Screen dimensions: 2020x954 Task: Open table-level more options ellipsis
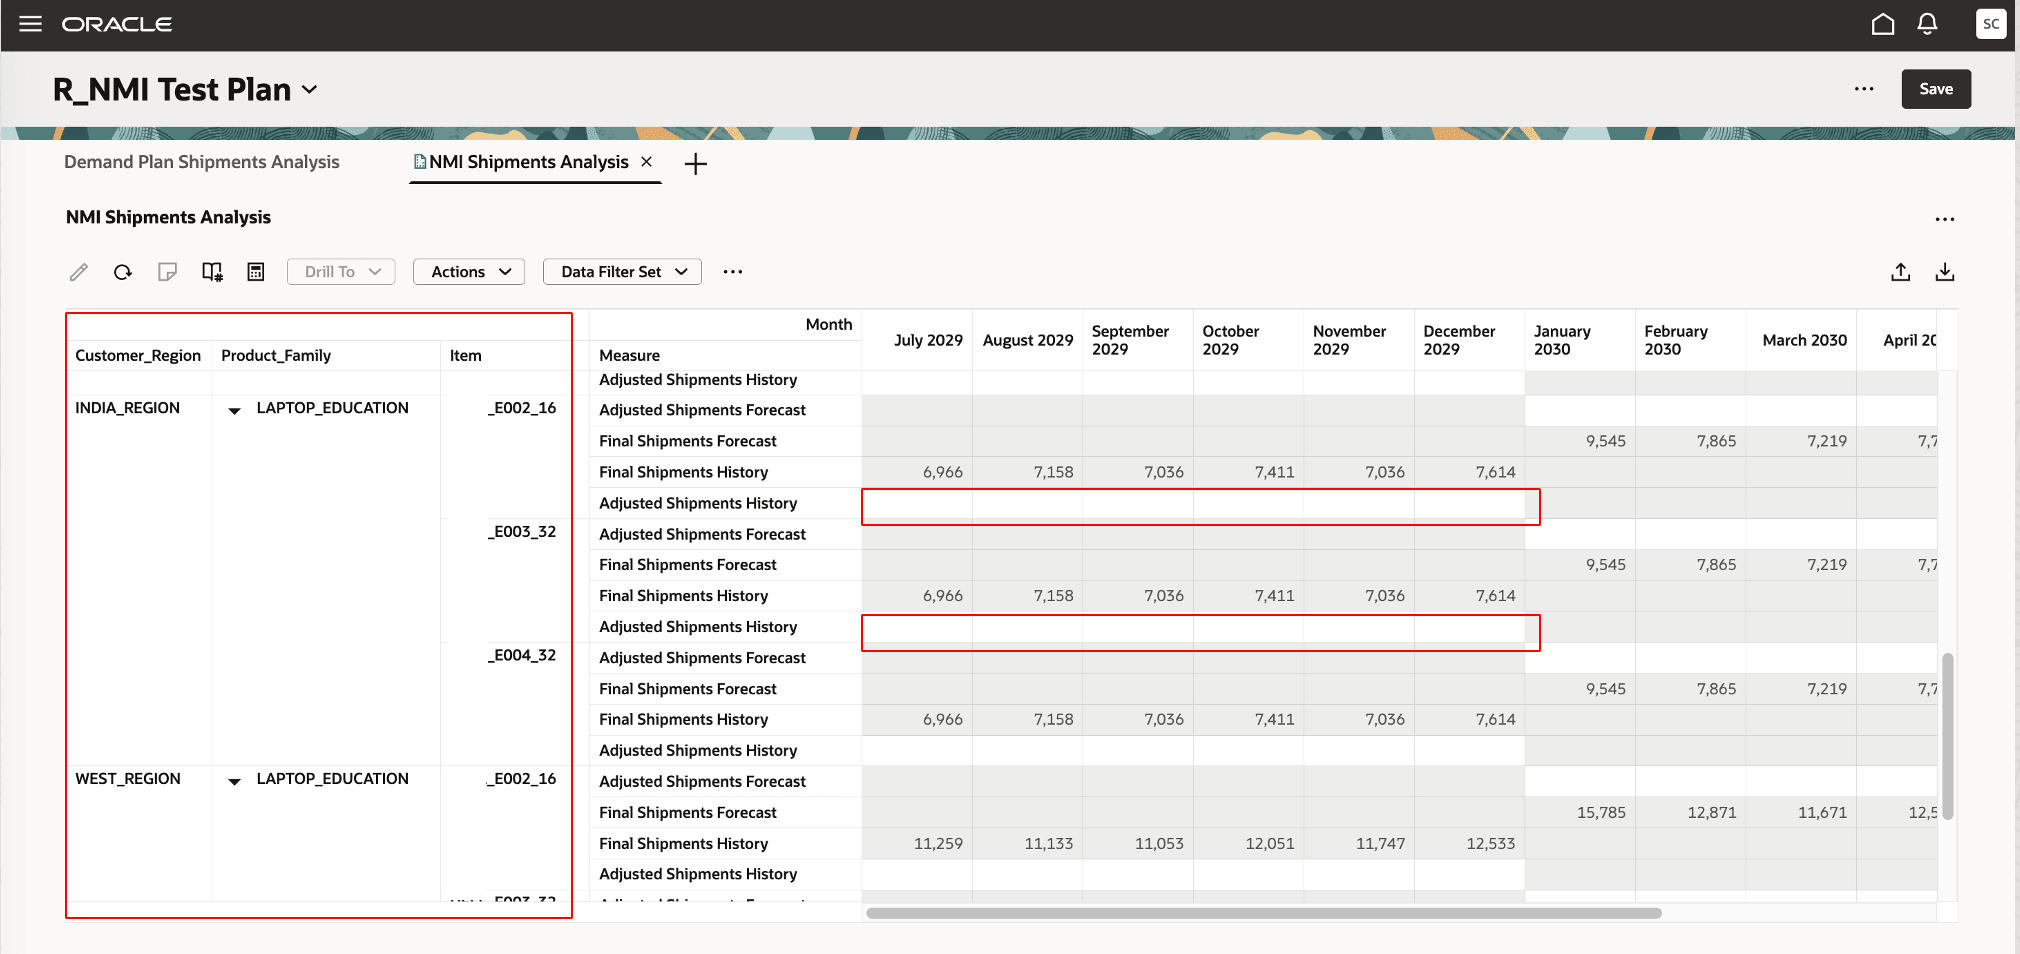click(x=1945, y=219)
